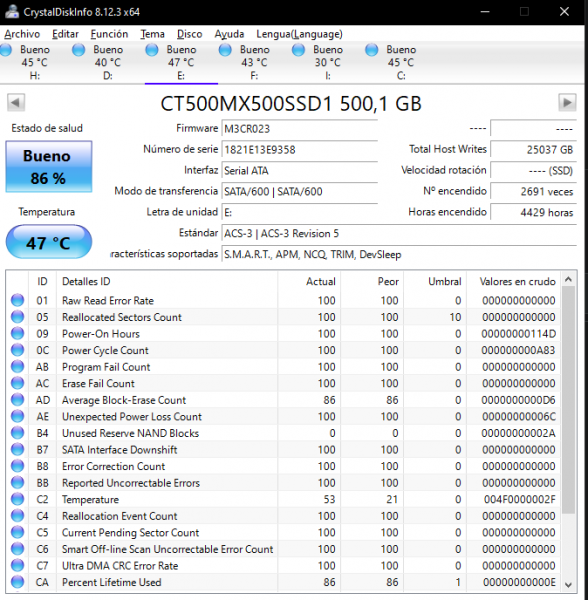
Task: Click the SMART list scrollbar down arrow
Action: pos(568,585)
